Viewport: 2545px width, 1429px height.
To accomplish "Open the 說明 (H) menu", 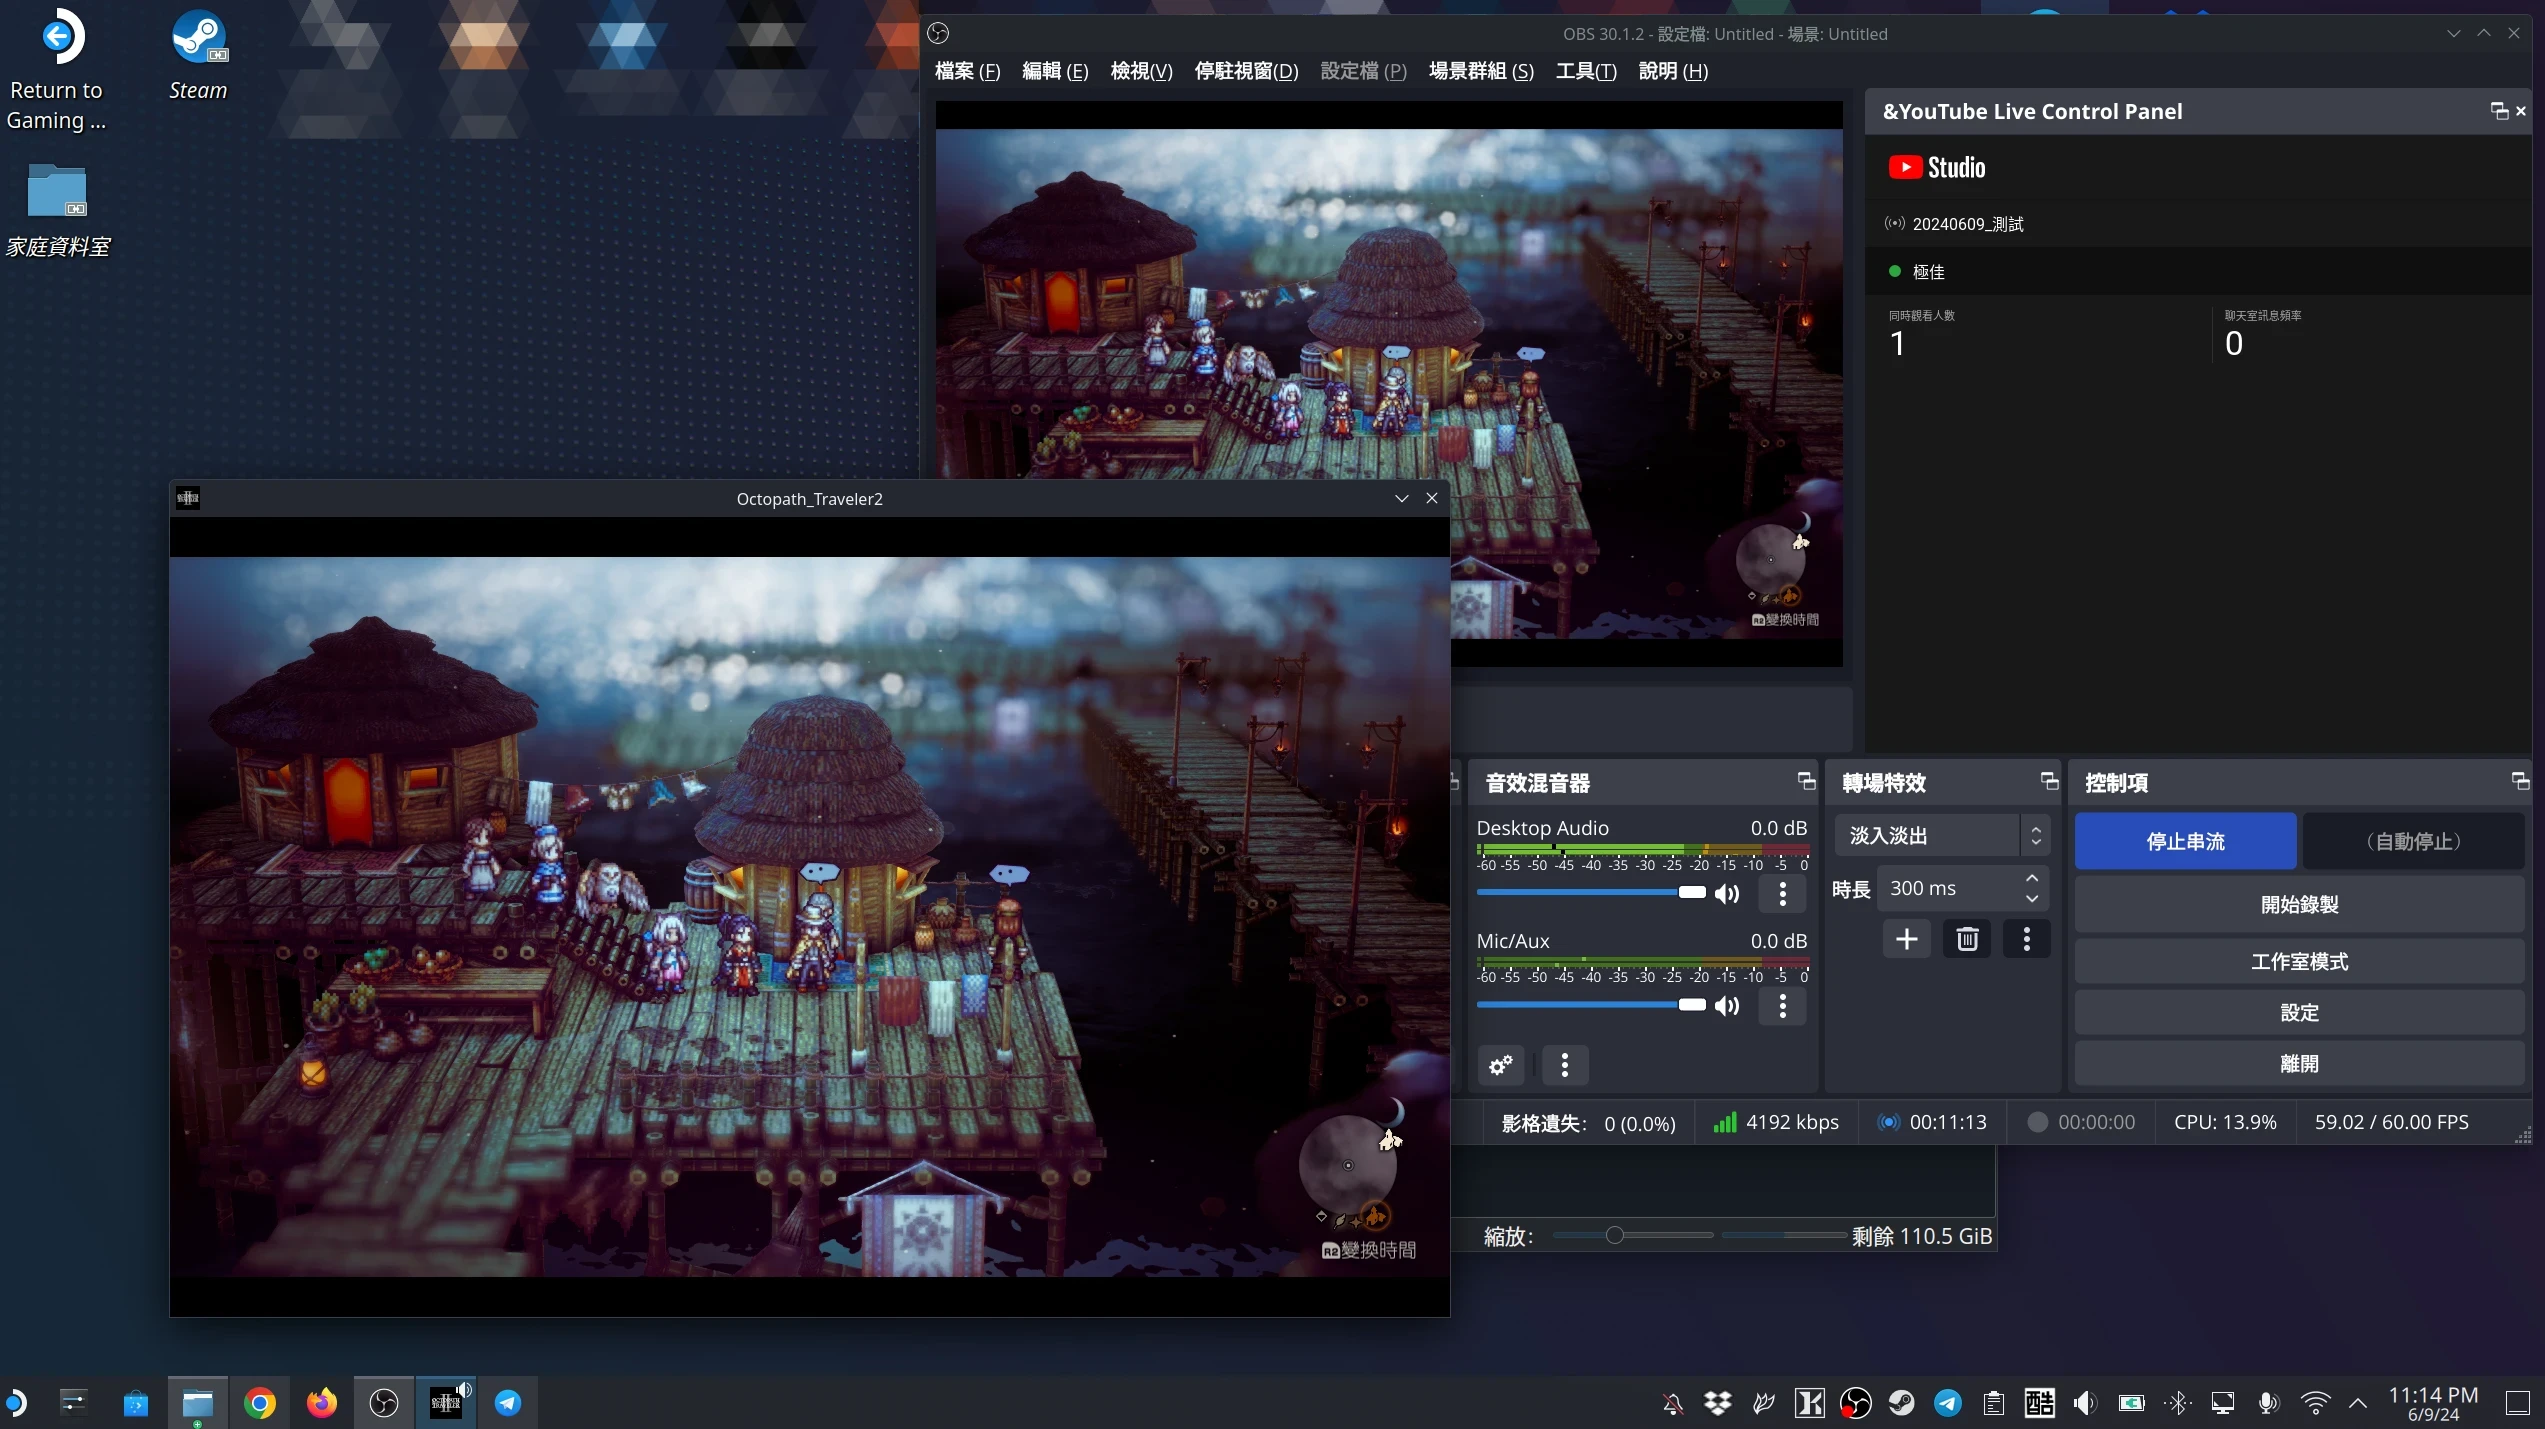I will point(1673,71).
